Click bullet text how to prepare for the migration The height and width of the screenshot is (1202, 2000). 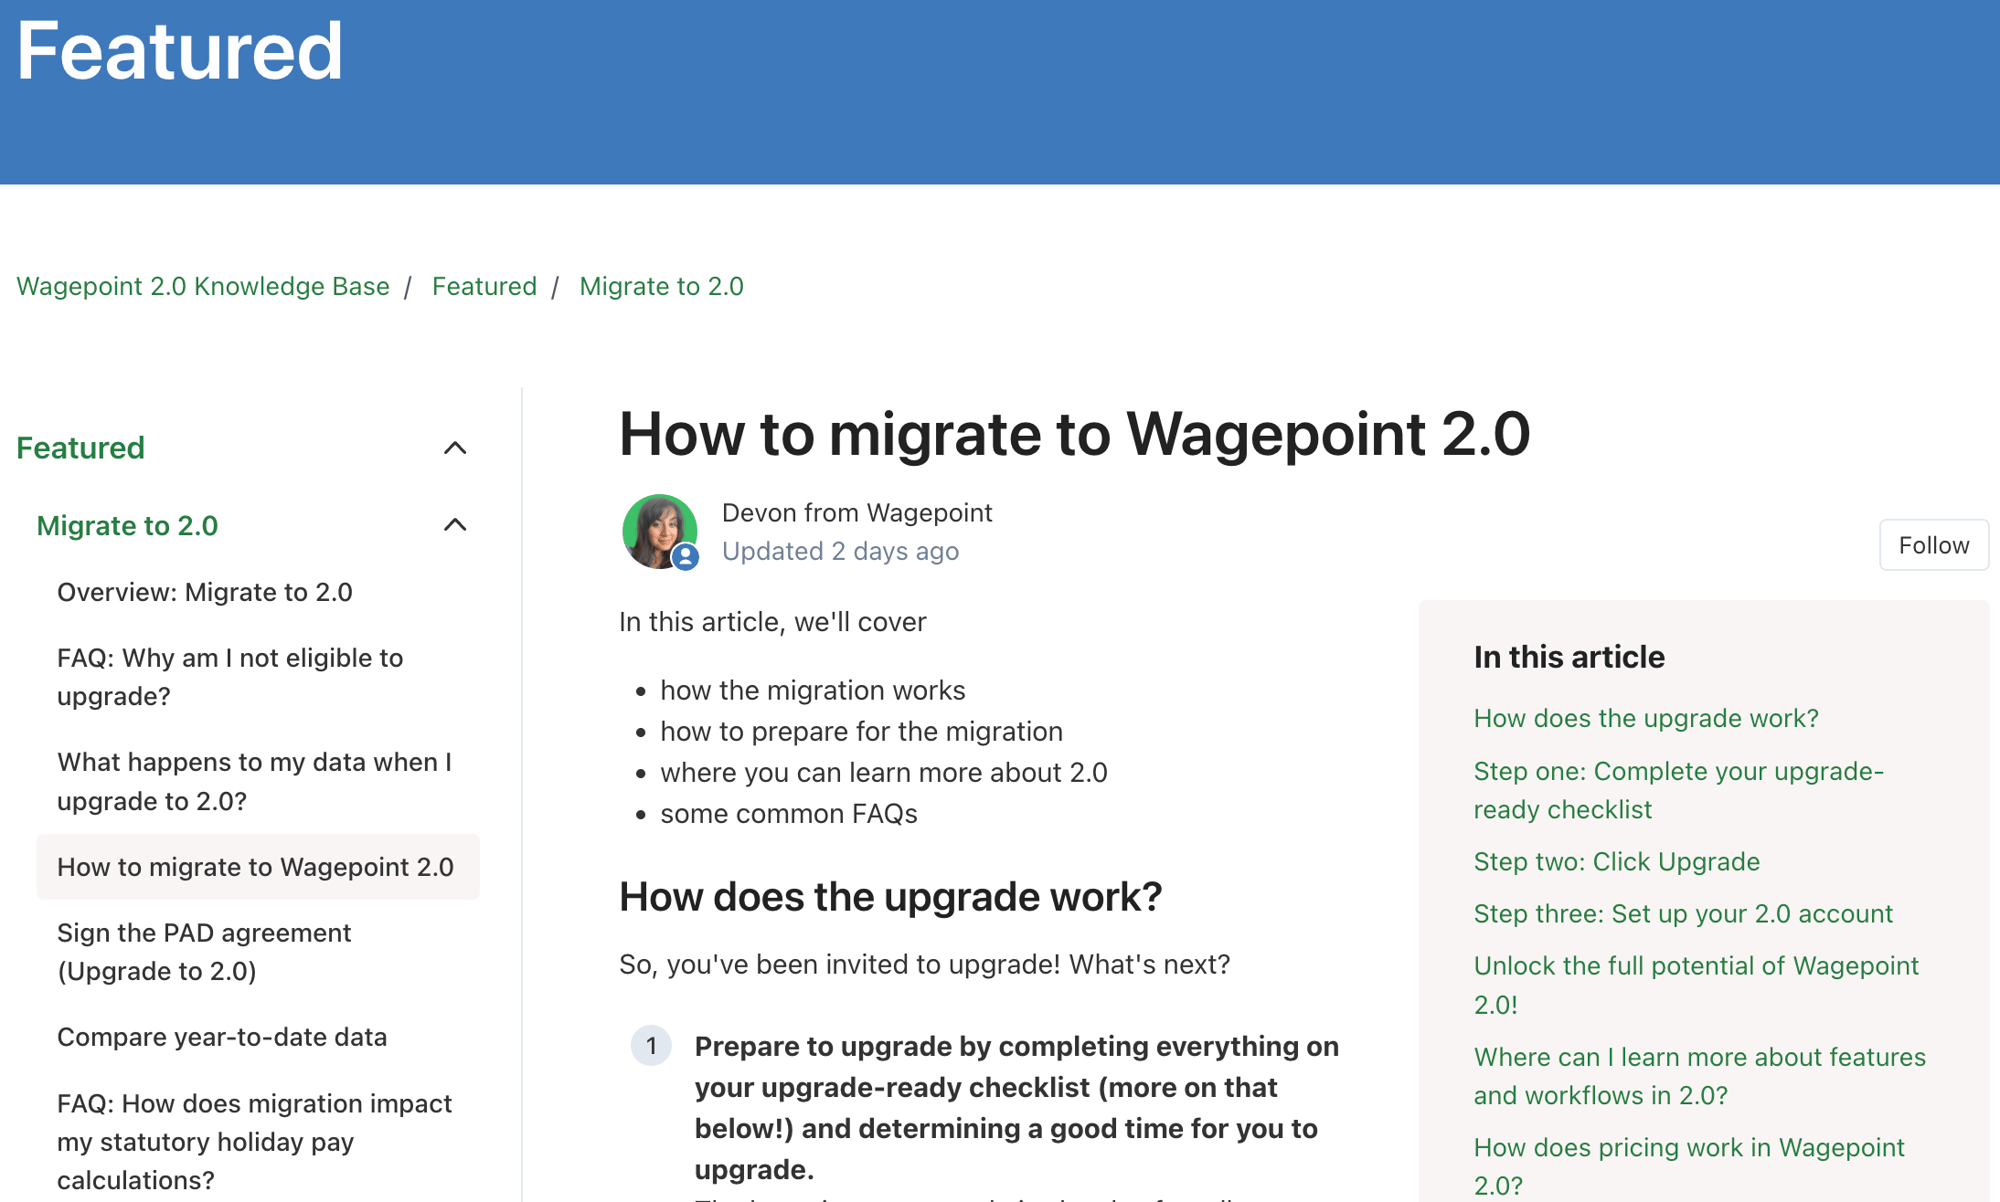(x=861, y=731)
